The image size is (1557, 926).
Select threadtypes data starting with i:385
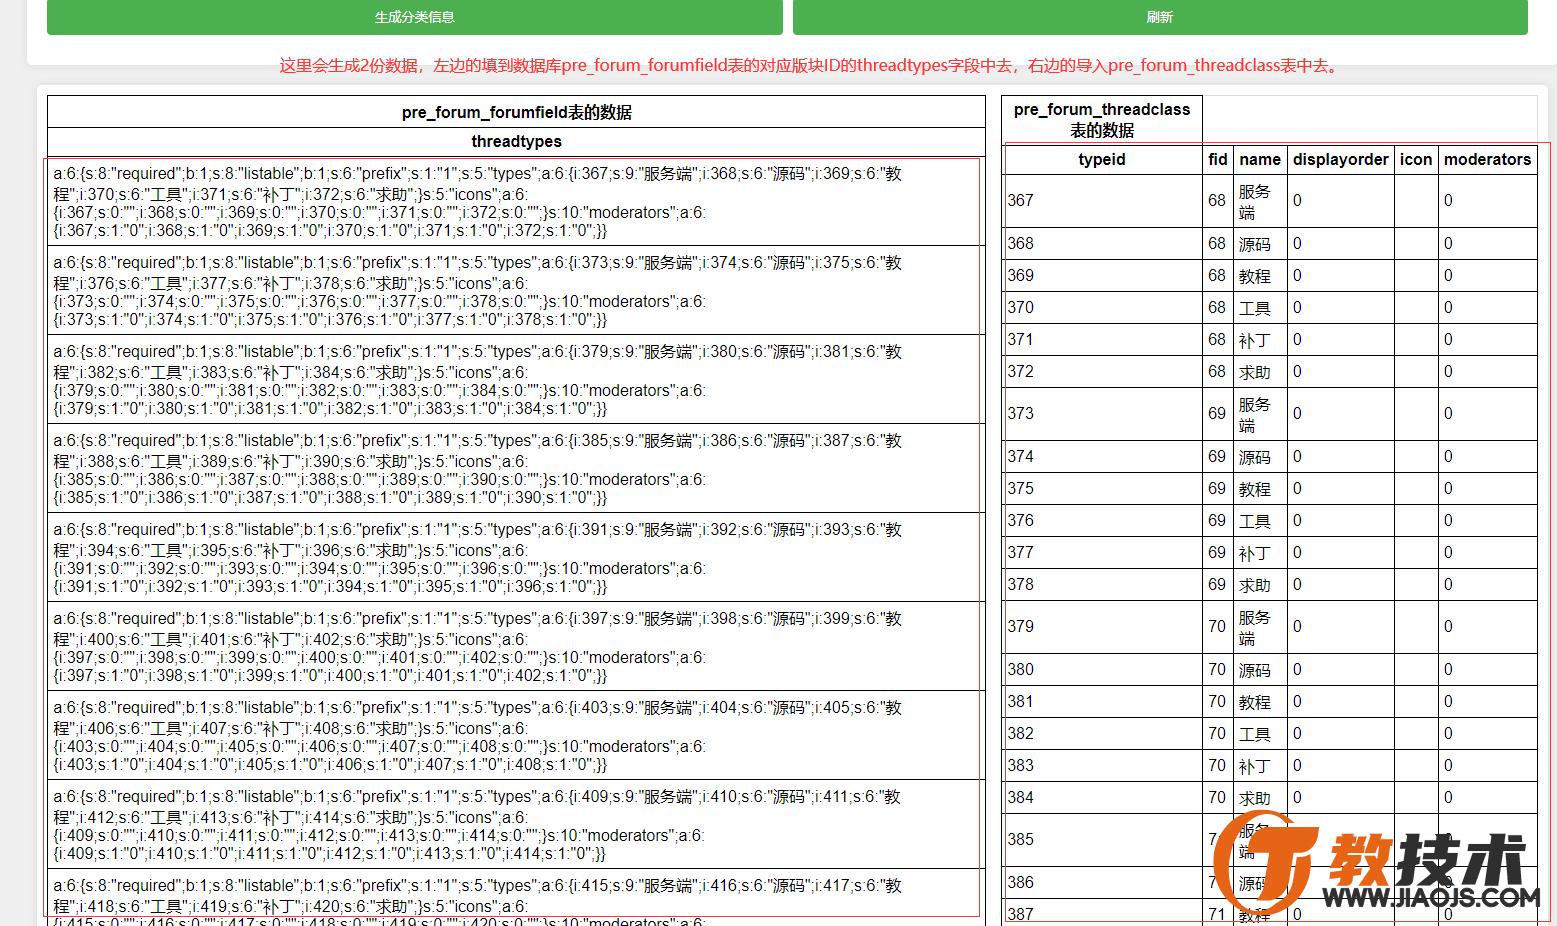516,468
